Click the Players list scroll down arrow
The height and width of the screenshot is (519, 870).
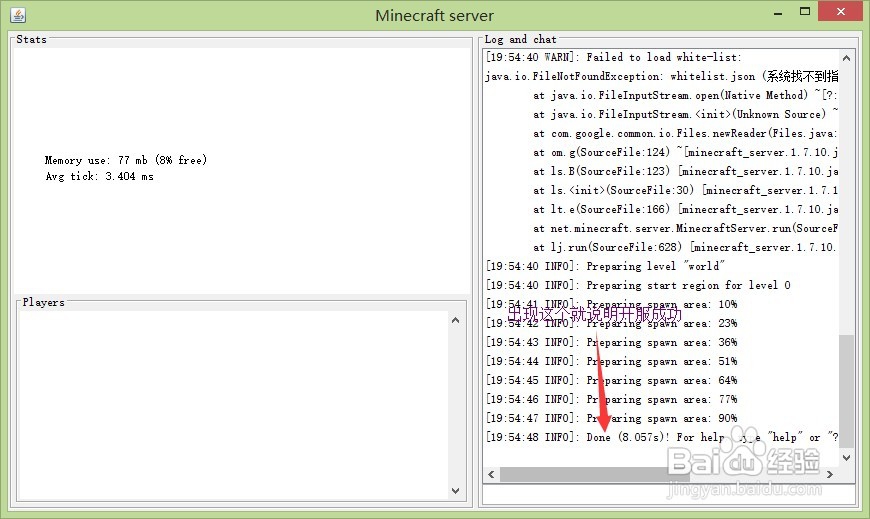[x=456, y=491]
